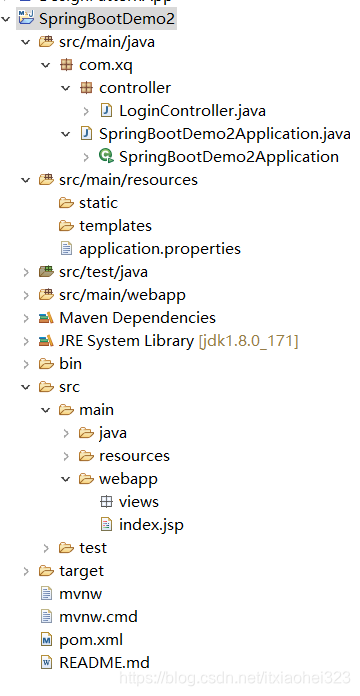
Task: Select the LoginController.java label
Action: [x=192, y=111]
